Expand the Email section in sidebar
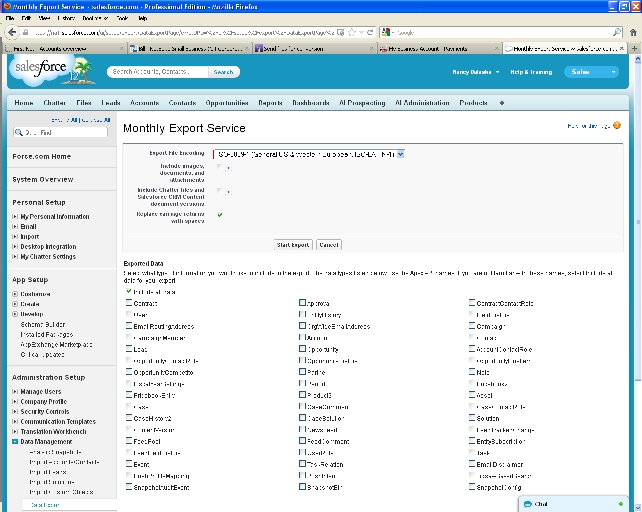 [x=15, y=227]
